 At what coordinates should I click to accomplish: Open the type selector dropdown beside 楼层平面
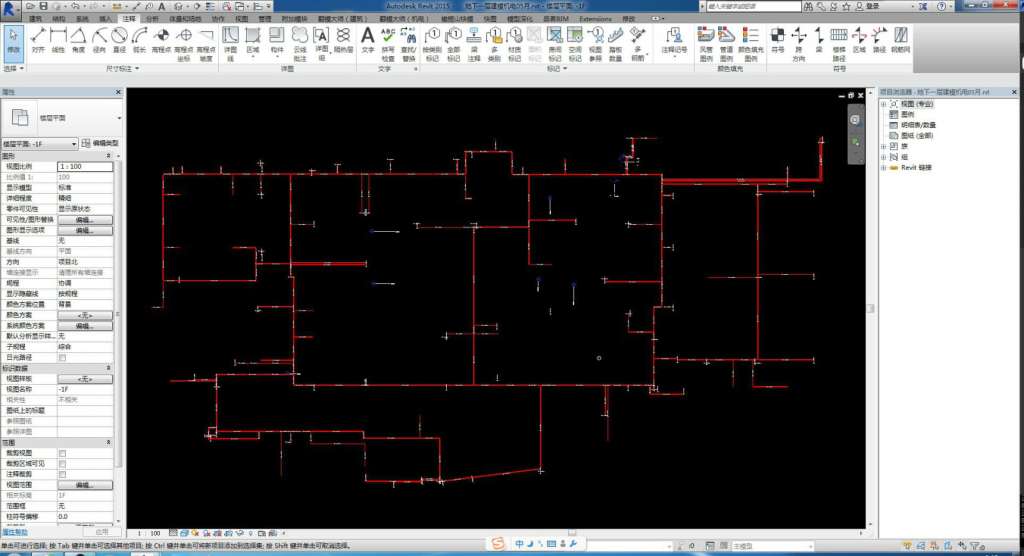[119, 118]
